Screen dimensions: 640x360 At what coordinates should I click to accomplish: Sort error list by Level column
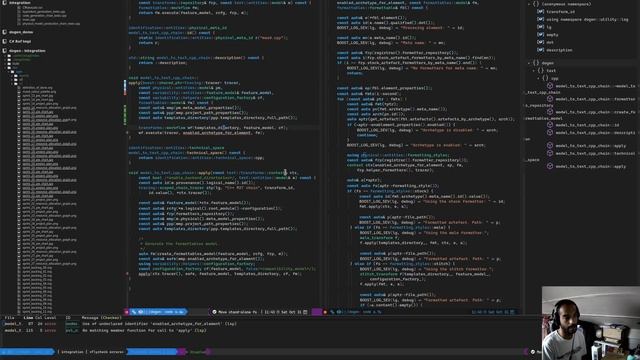coord(50,318)
